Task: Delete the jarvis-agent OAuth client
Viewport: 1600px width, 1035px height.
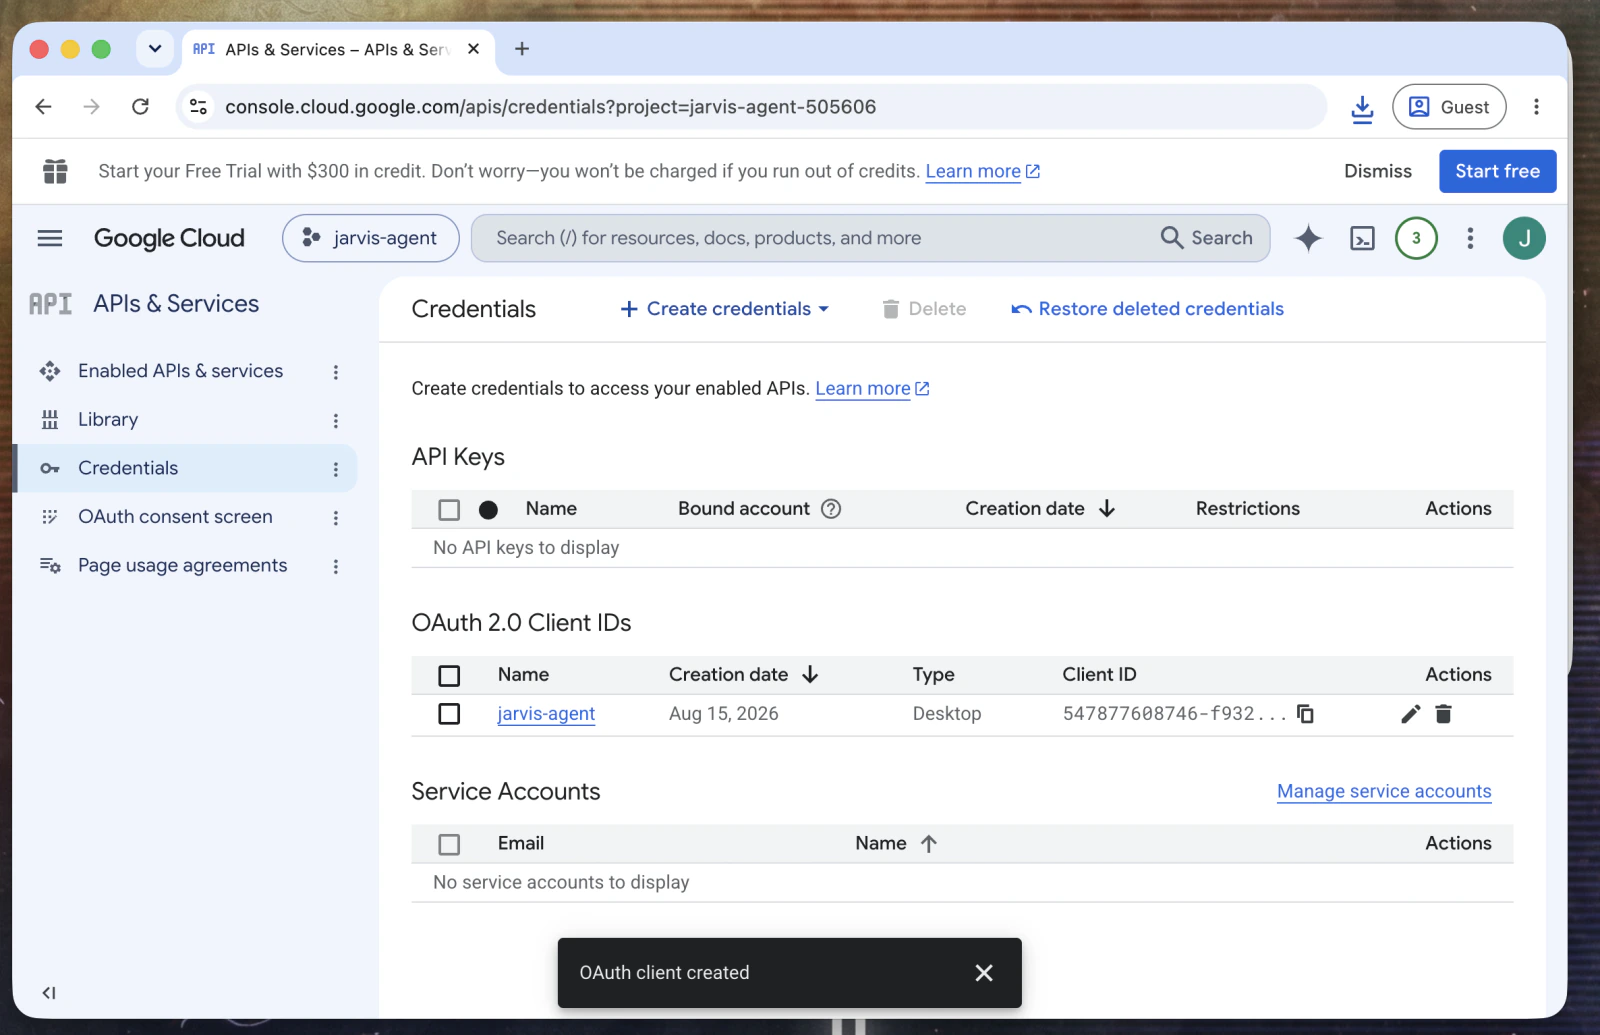Action: click(x=1443, y=713)
